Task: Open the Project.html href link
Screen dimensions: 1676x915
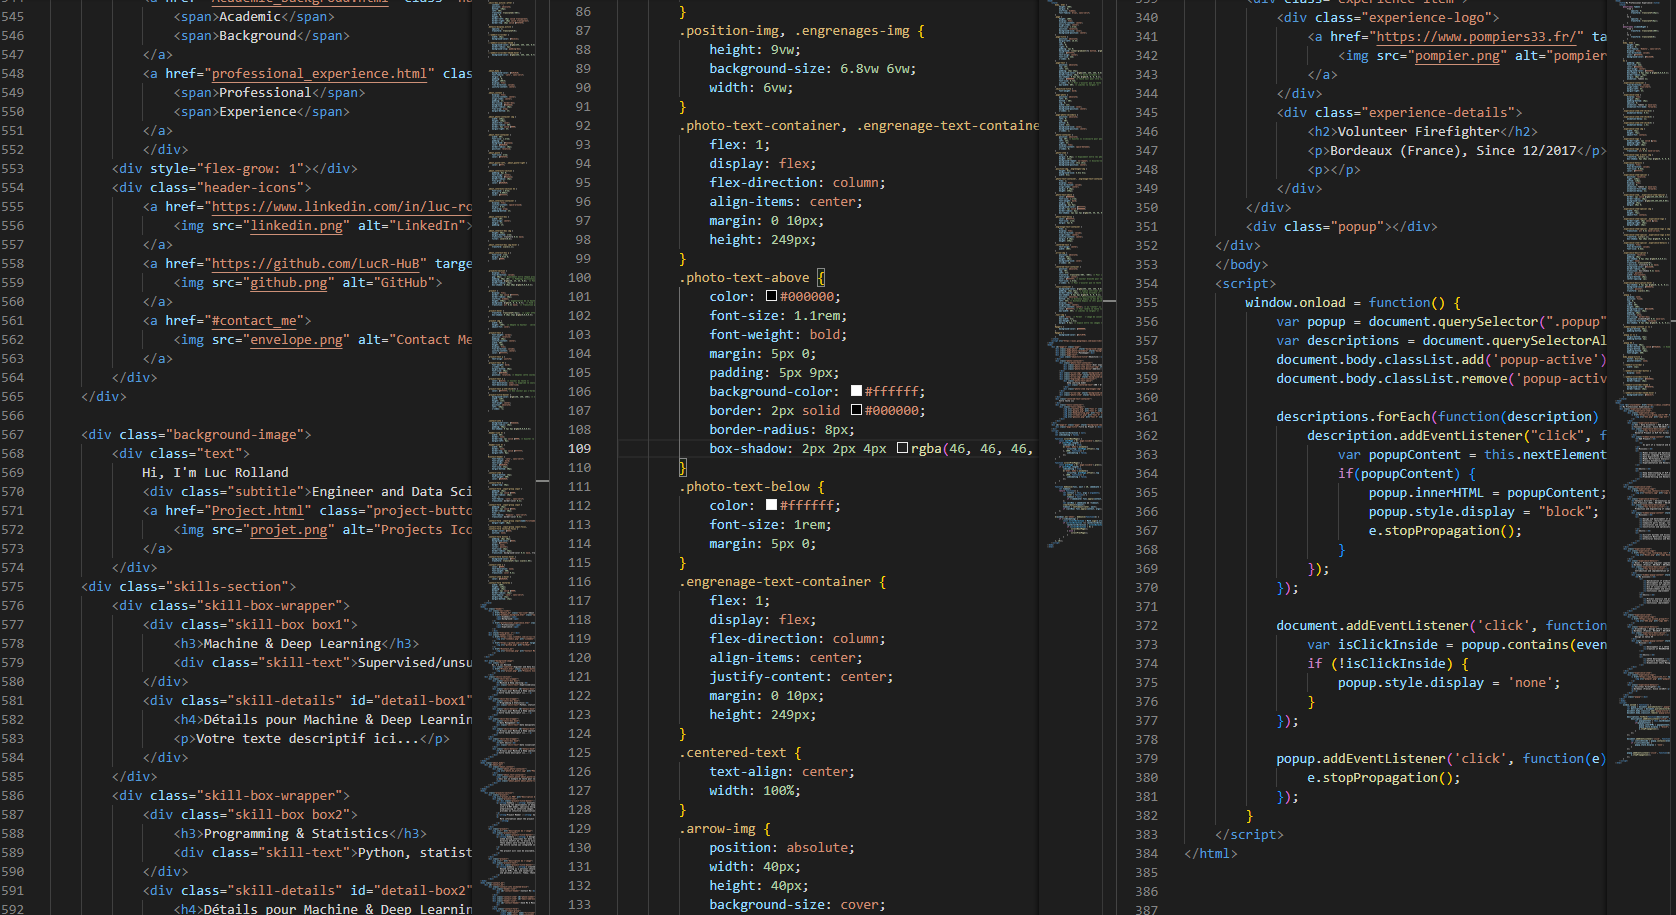Action: coord(257,511)
